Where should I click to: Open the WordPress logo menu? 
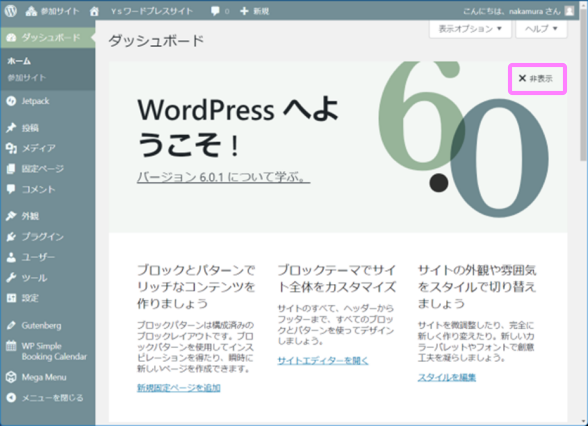(11, 11)
